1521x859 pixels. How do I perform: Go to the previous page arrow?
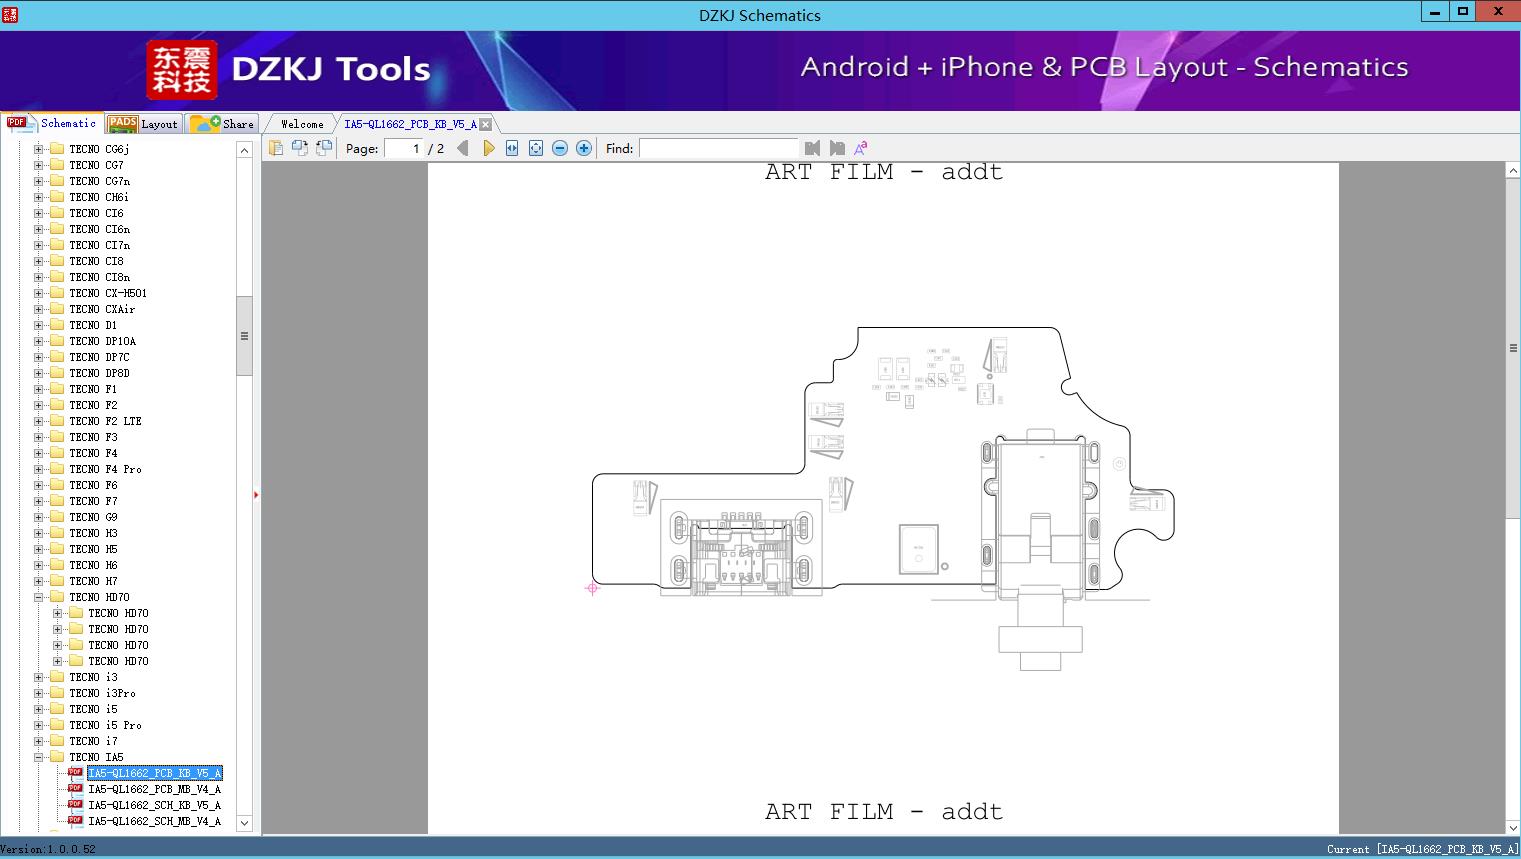(463, 148)
